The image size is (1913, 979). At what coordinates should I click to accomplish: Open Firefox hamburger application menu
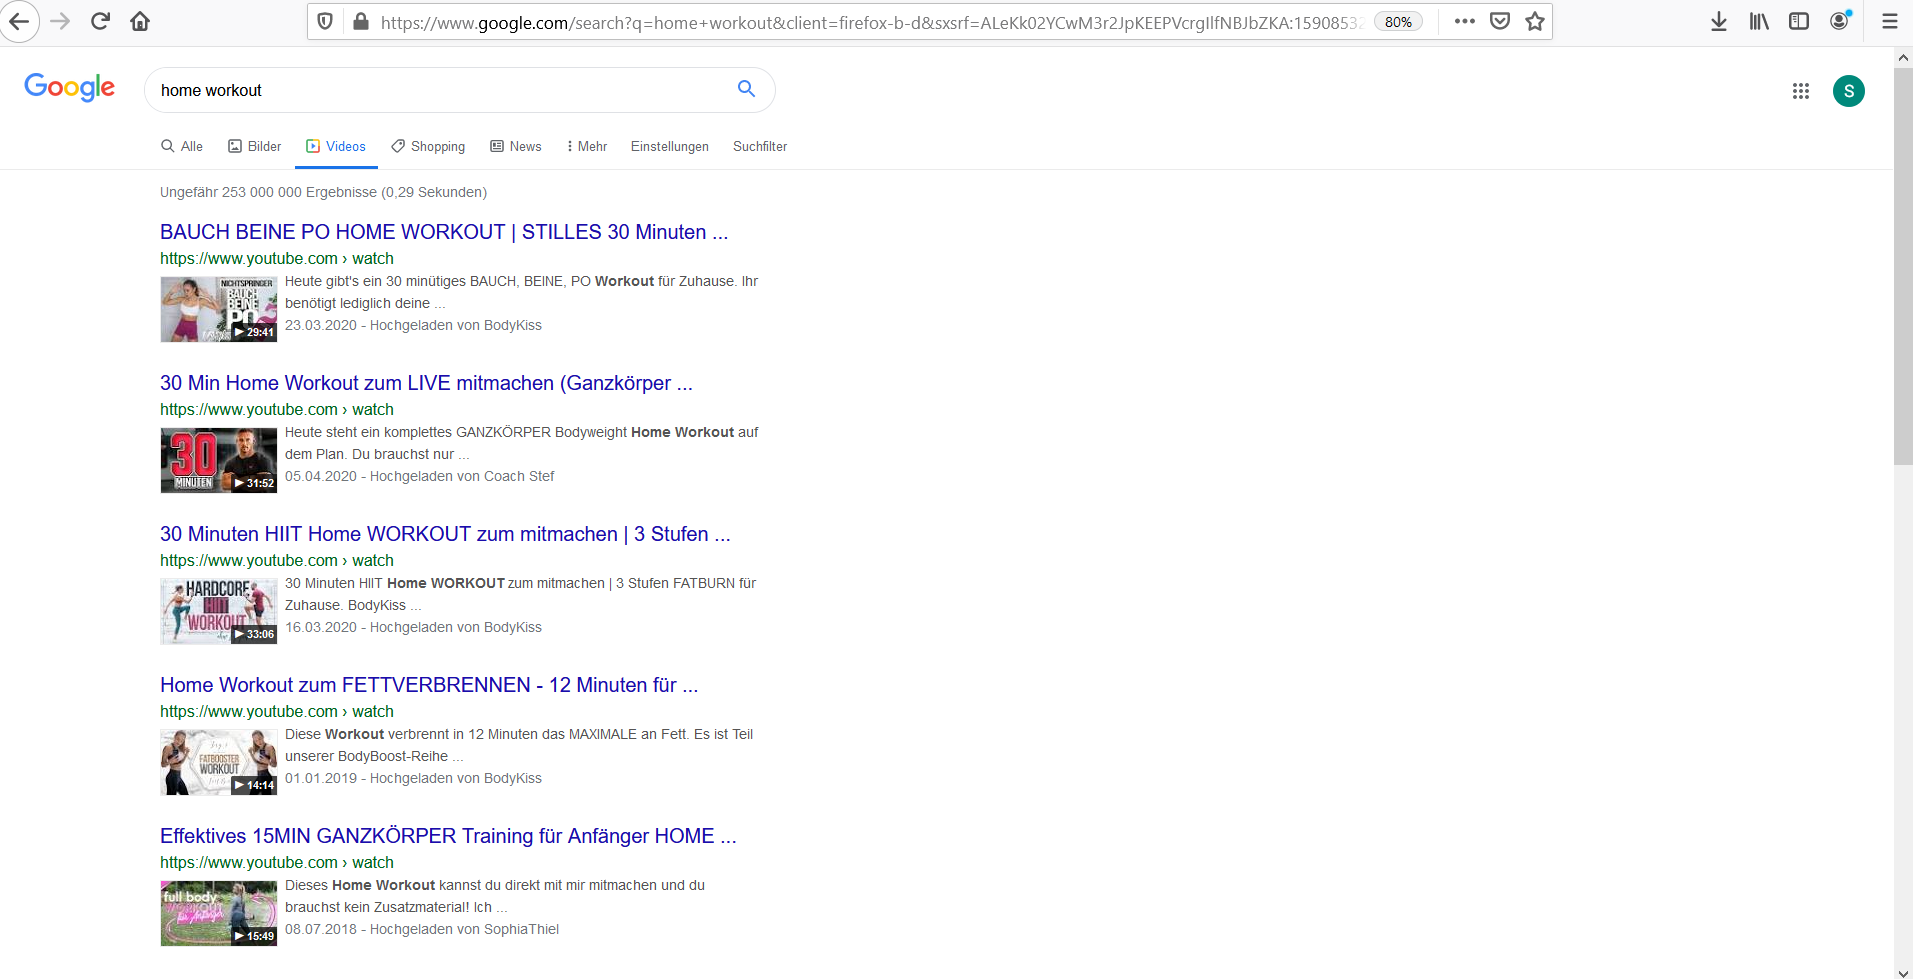click(1889, 21)
